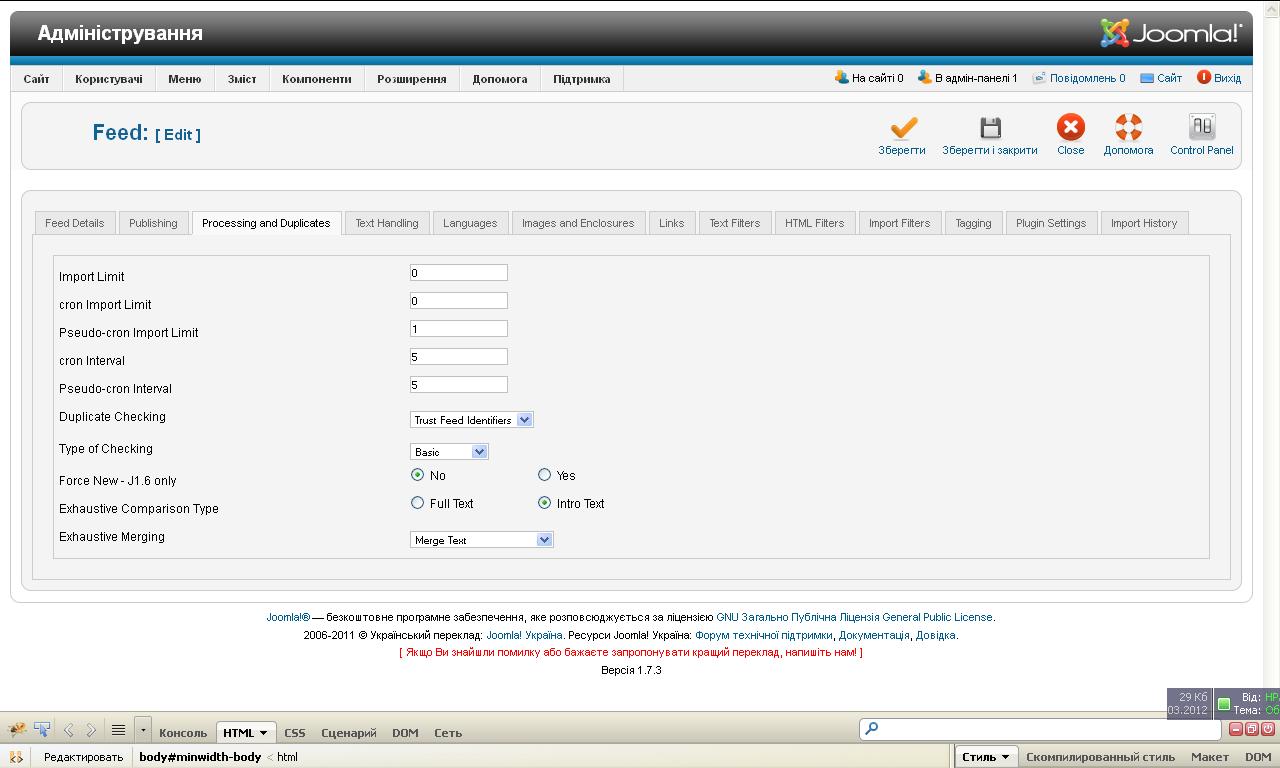Open Help via the lifebuoy icon
This screenshot has width=1280, height=768.
(x=1128, y=127)
